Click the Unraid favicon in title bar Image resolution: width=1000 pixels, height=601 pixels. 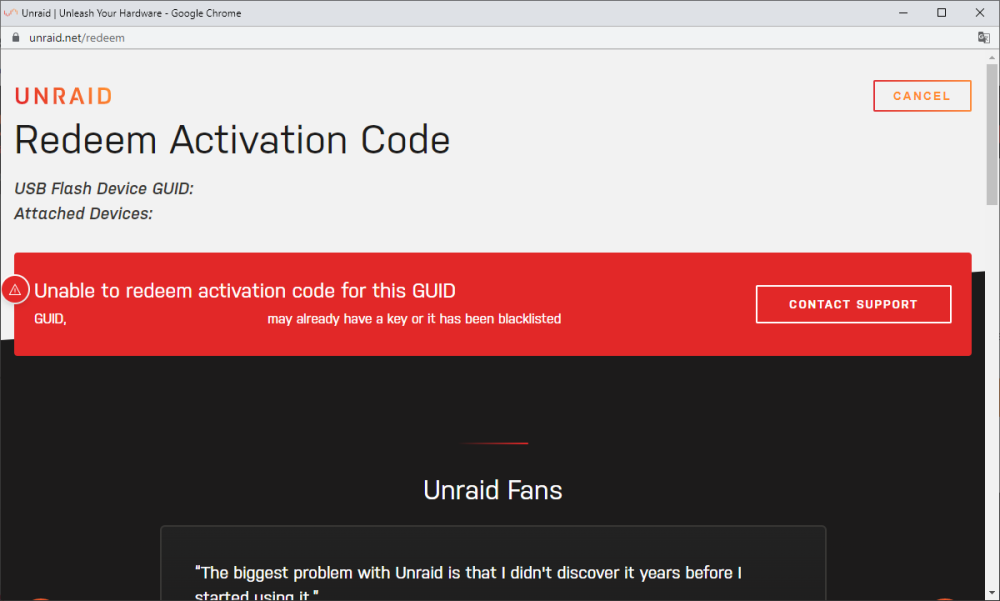tap(11, 13)
